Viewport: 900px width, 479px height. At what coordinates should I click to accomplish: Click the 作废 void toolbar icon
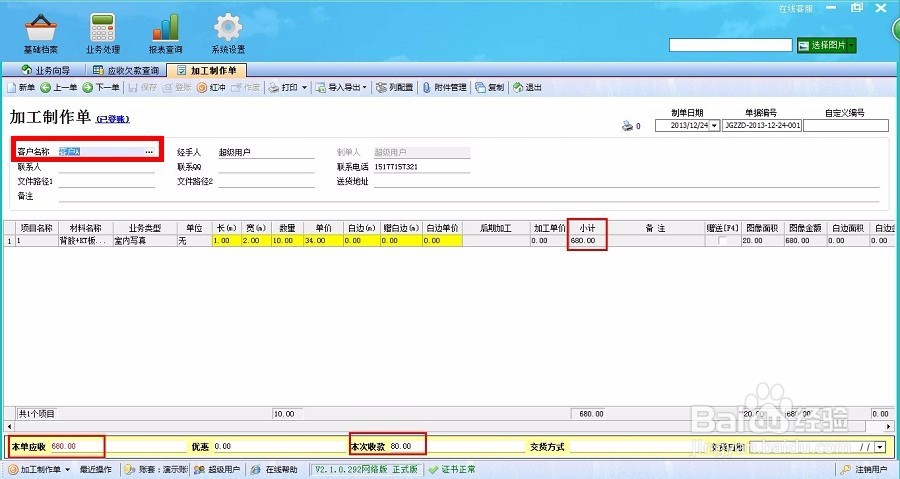[x=246, y=87]
